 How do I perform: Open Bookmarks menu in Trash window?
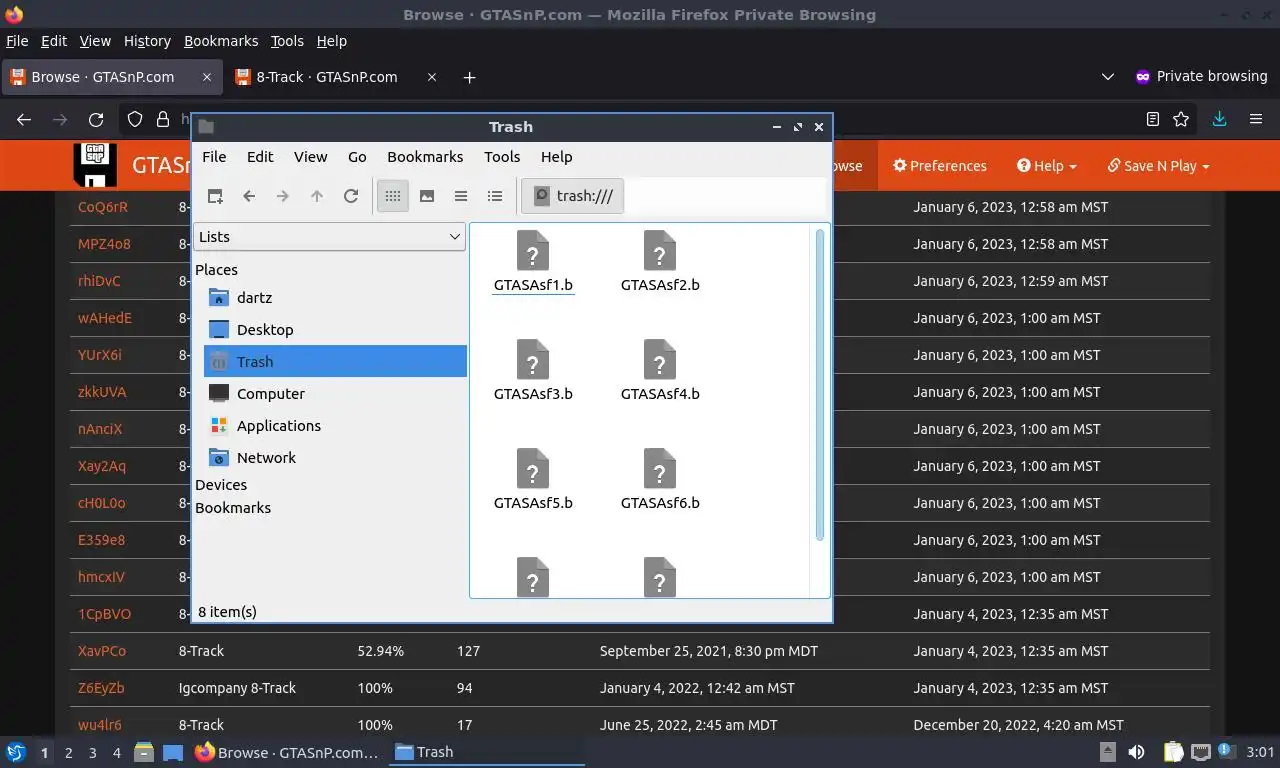[425, 157]
